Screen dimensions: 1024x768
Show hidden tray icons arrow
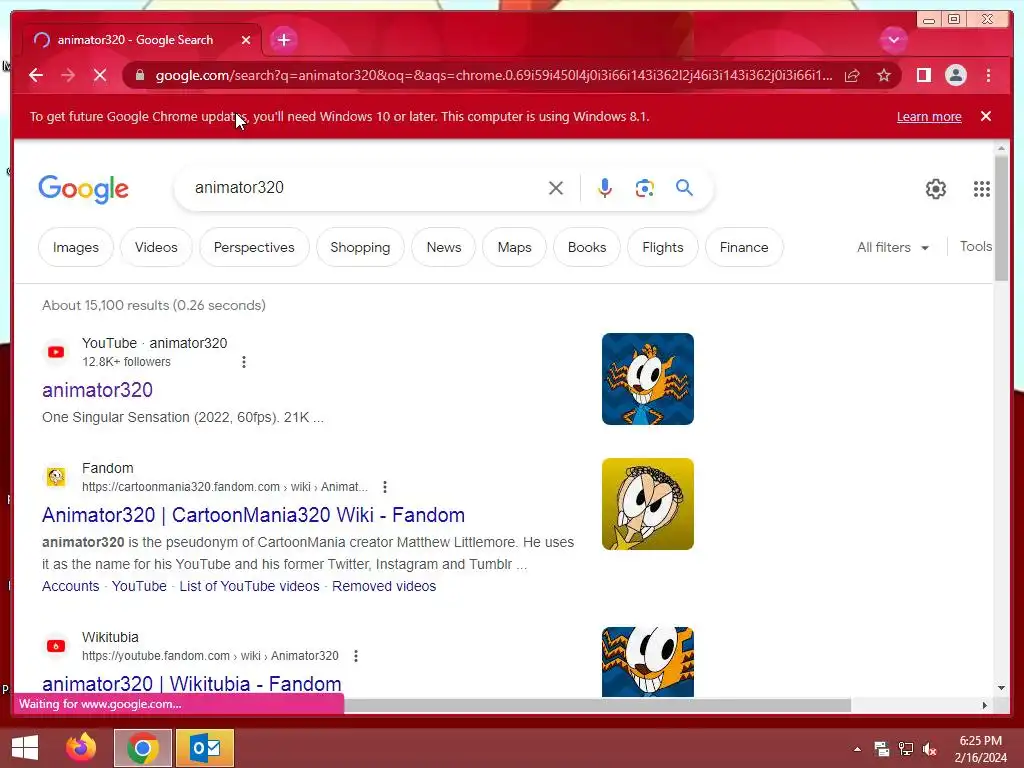click(x=857, y=749)
